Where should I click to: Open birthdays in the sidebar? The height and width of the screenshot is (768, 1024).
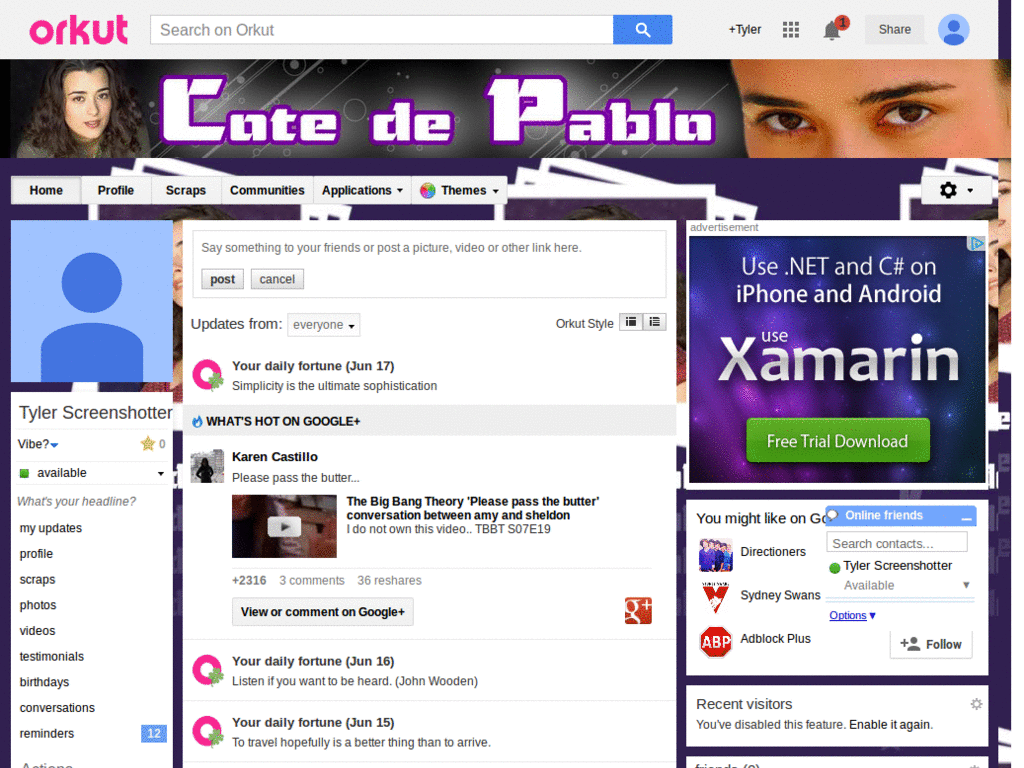44,682
